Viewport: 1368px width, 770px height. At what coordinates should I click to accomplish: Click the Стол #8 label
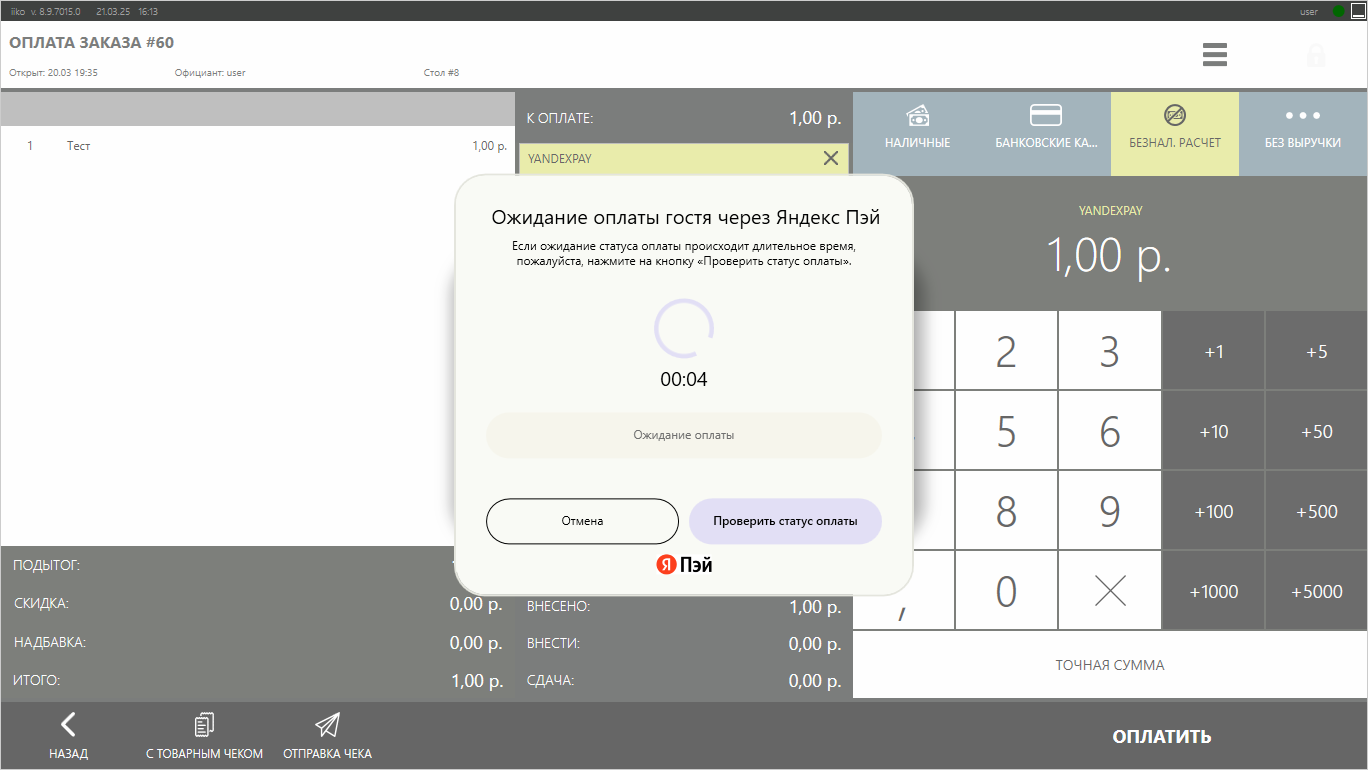441,73
